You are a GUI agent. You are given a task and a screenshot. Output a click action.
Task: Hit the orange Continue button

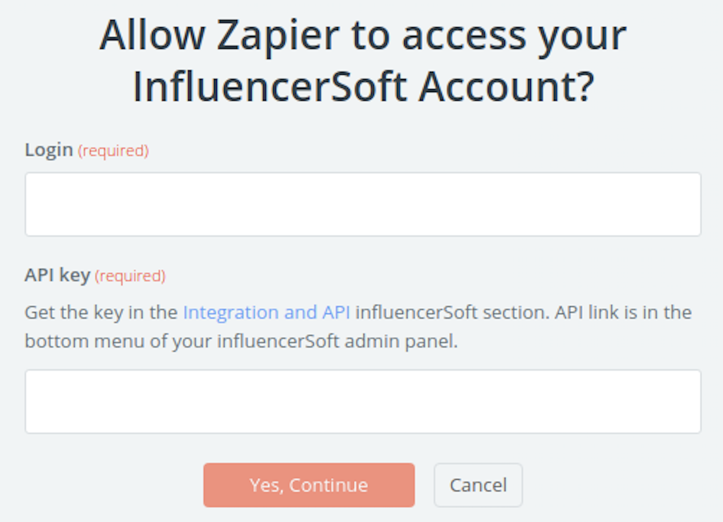coord(309,485)
